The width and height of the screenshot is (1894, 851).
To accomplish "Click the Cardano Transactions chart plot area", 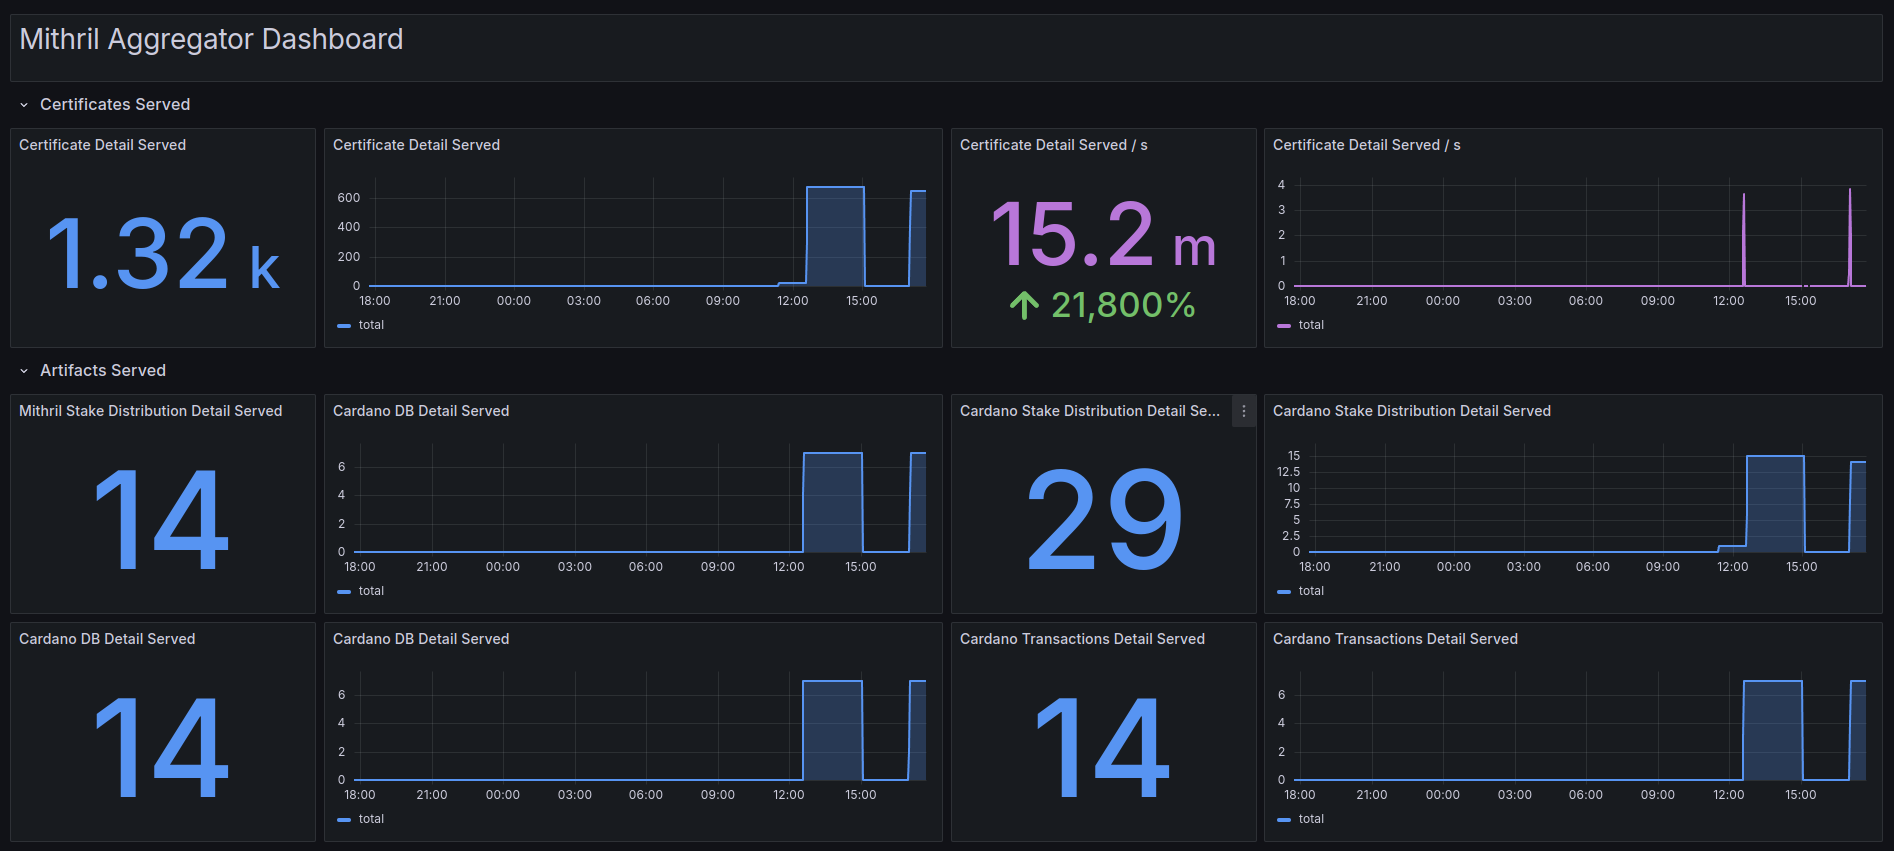I will pyautogui.click(x=1581, y=727).
